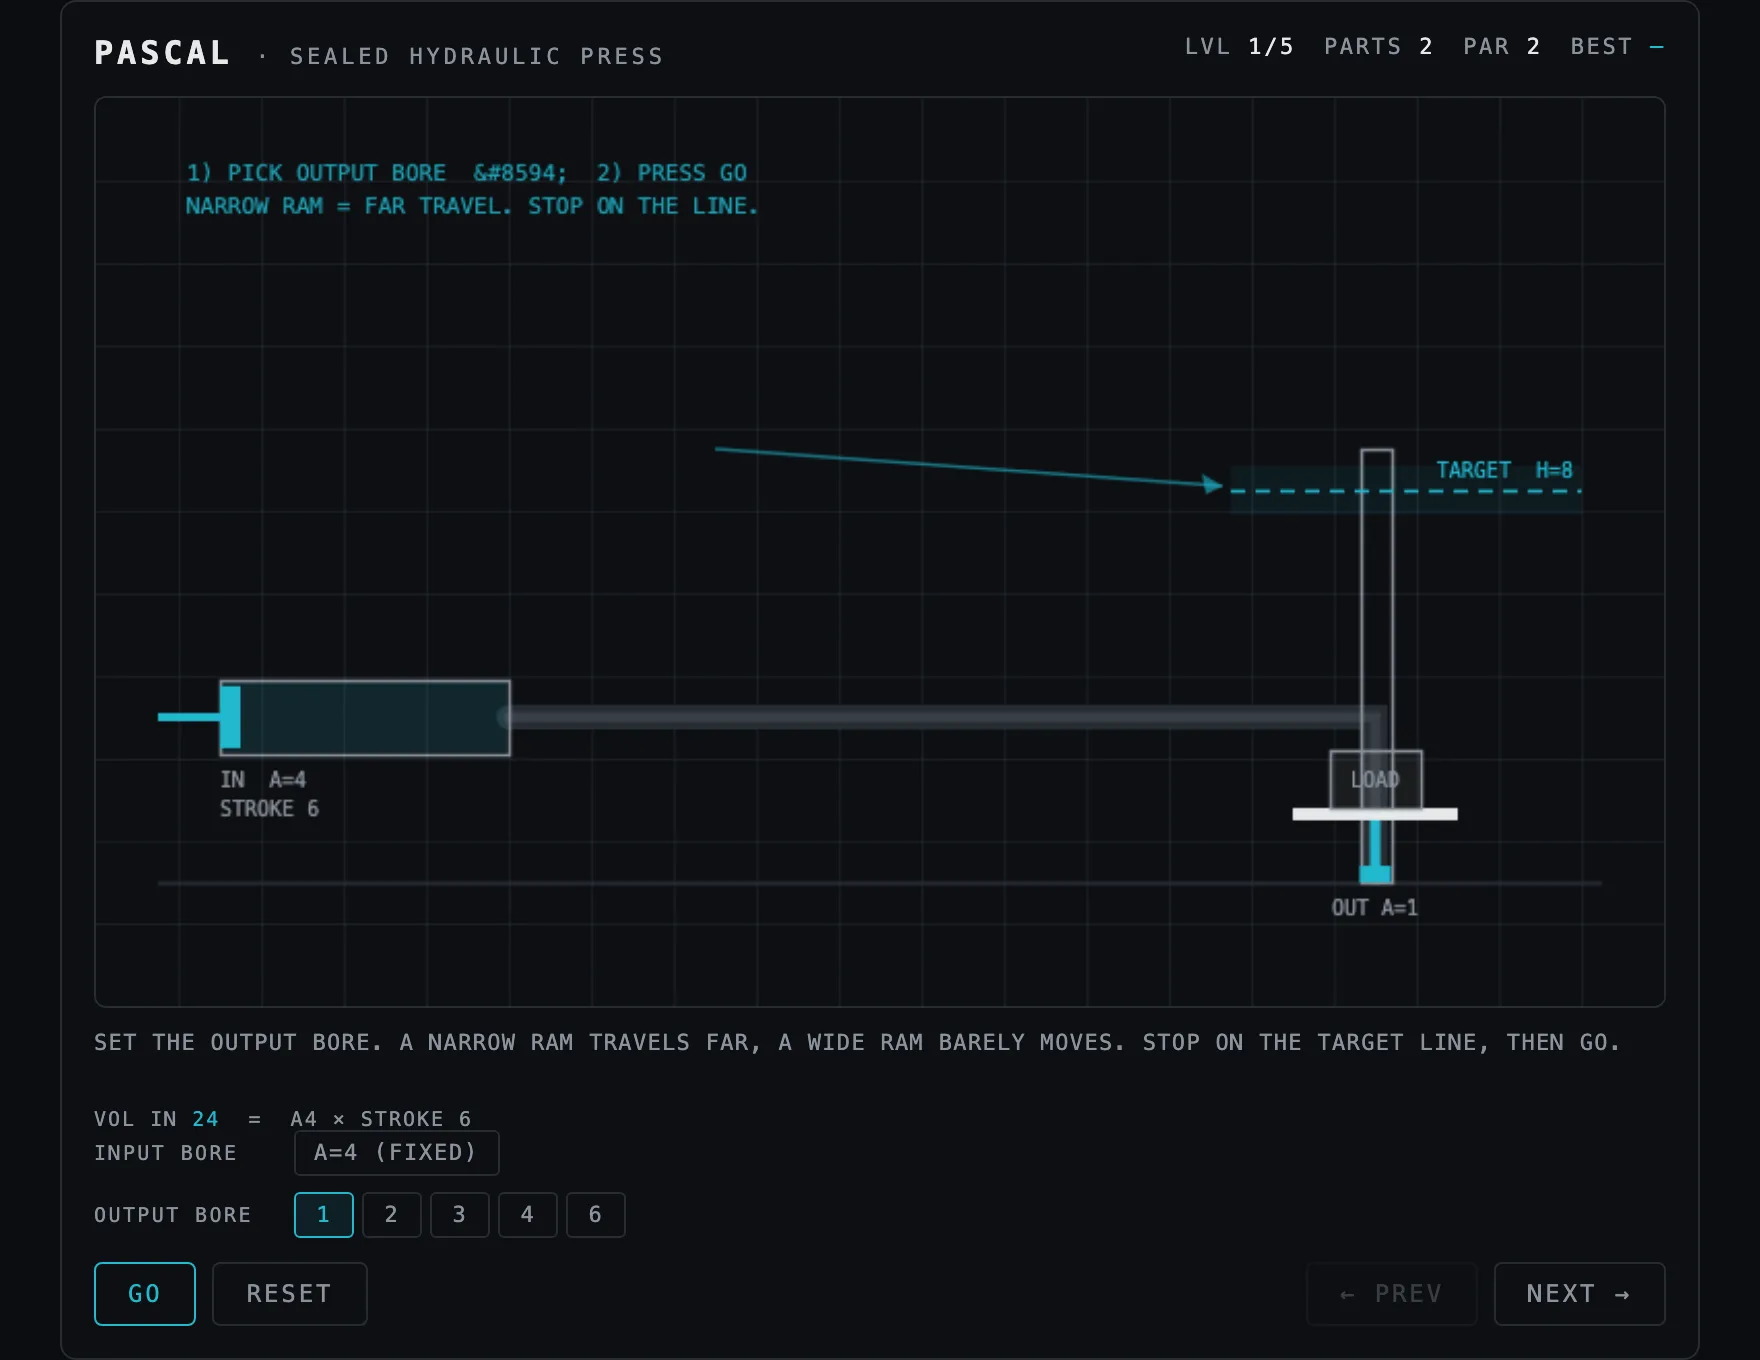Screen dimensions: 1760x1360
Task: Select output bore 3
Action: pos(459,1214)
